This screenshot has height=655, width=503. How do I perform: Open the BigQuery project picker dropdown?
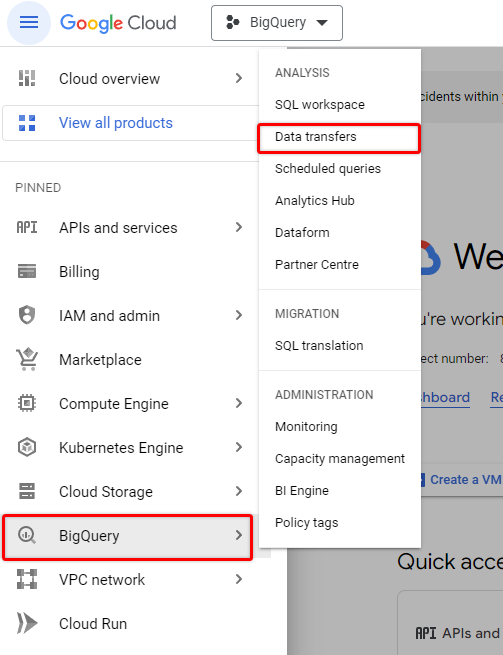coord(277,23)
